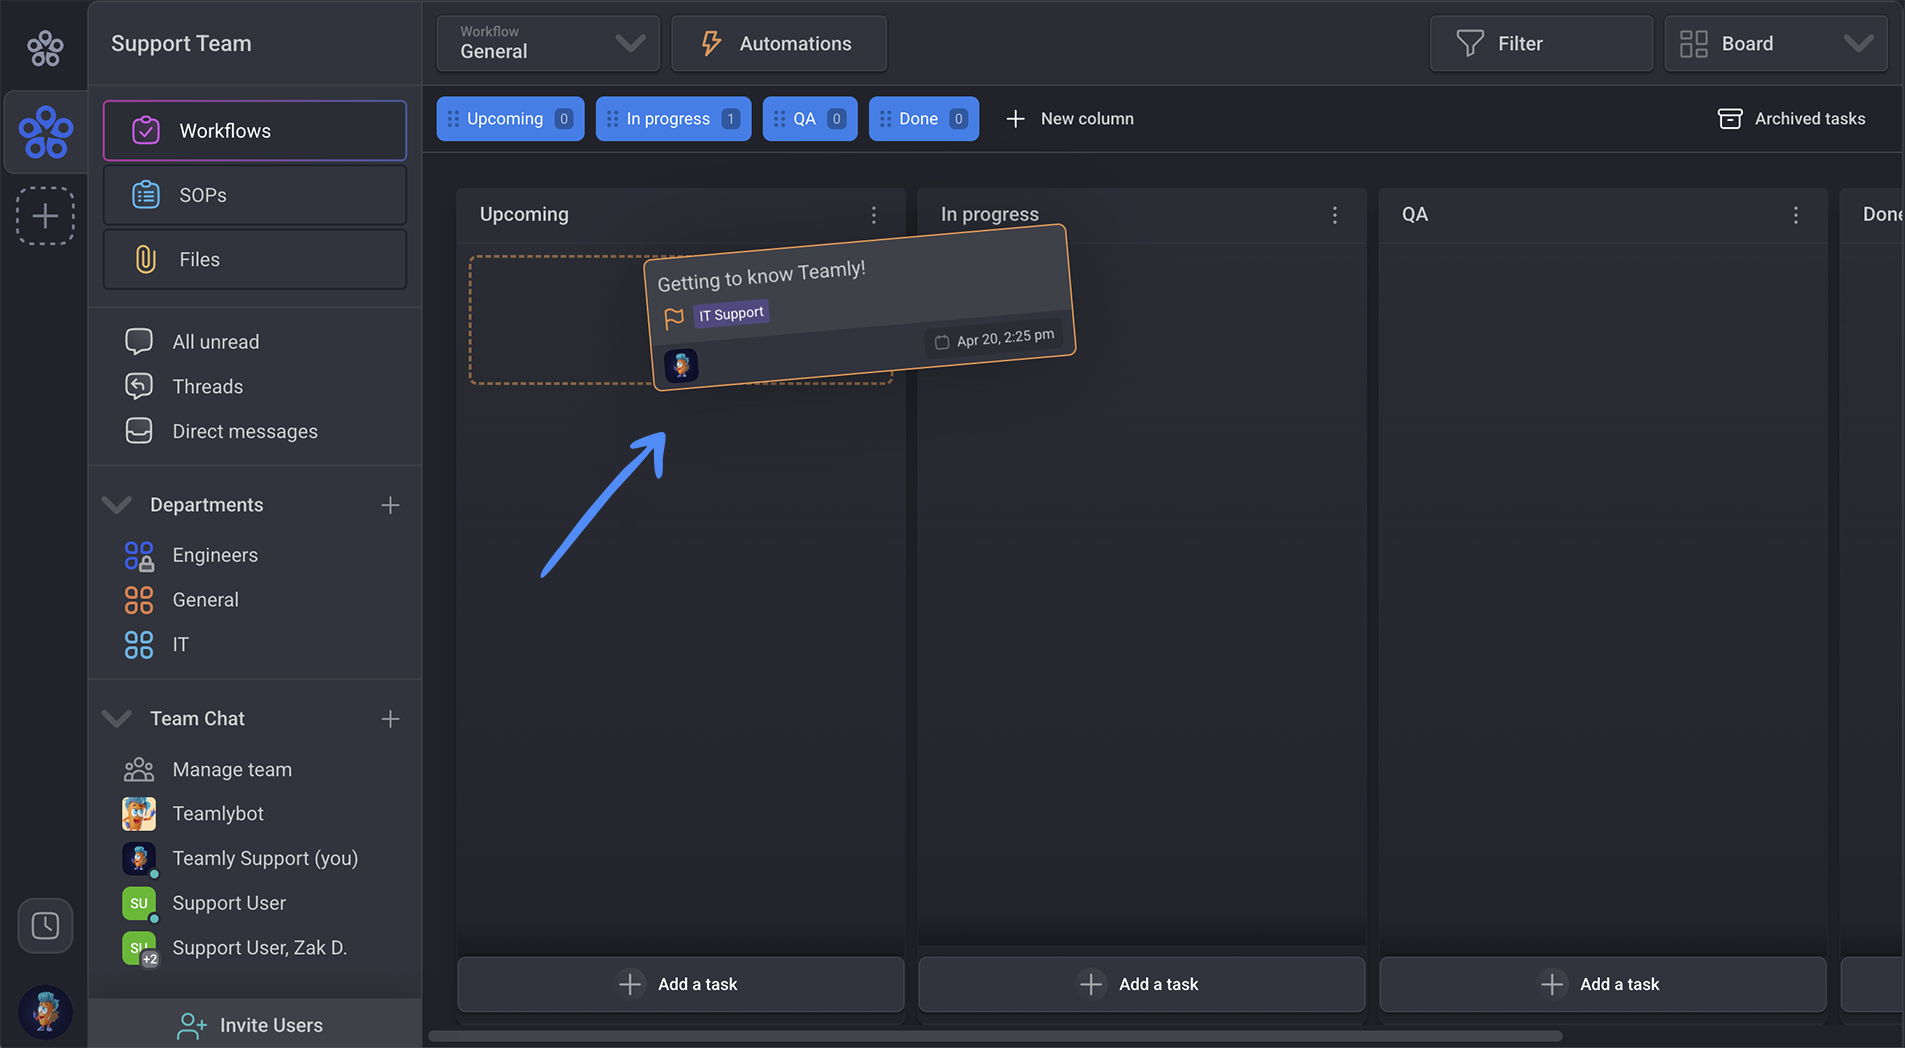Open SOPs section
The height and width of the screenshot is (1048, 1905).
point(255,195)
